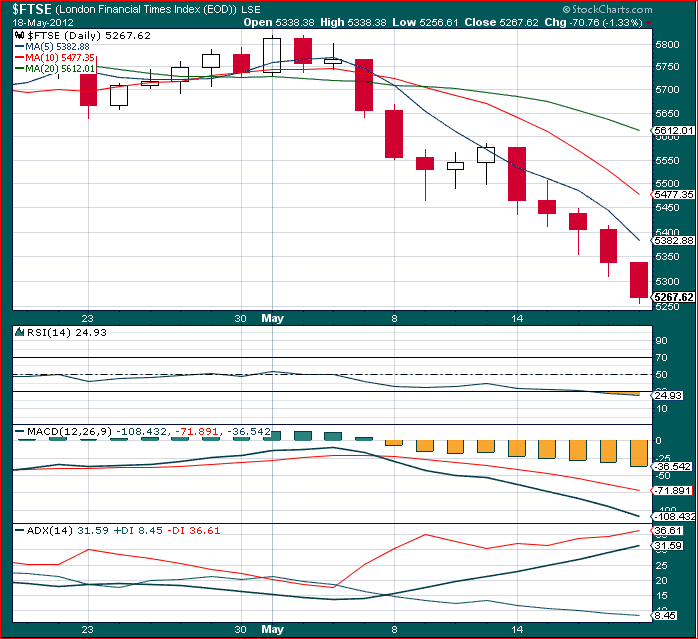Image resolution: width=698 pixels, height=639 pixels.
Task: Click the London Financial Times Index (EOD) name
Action: [146, 9]
